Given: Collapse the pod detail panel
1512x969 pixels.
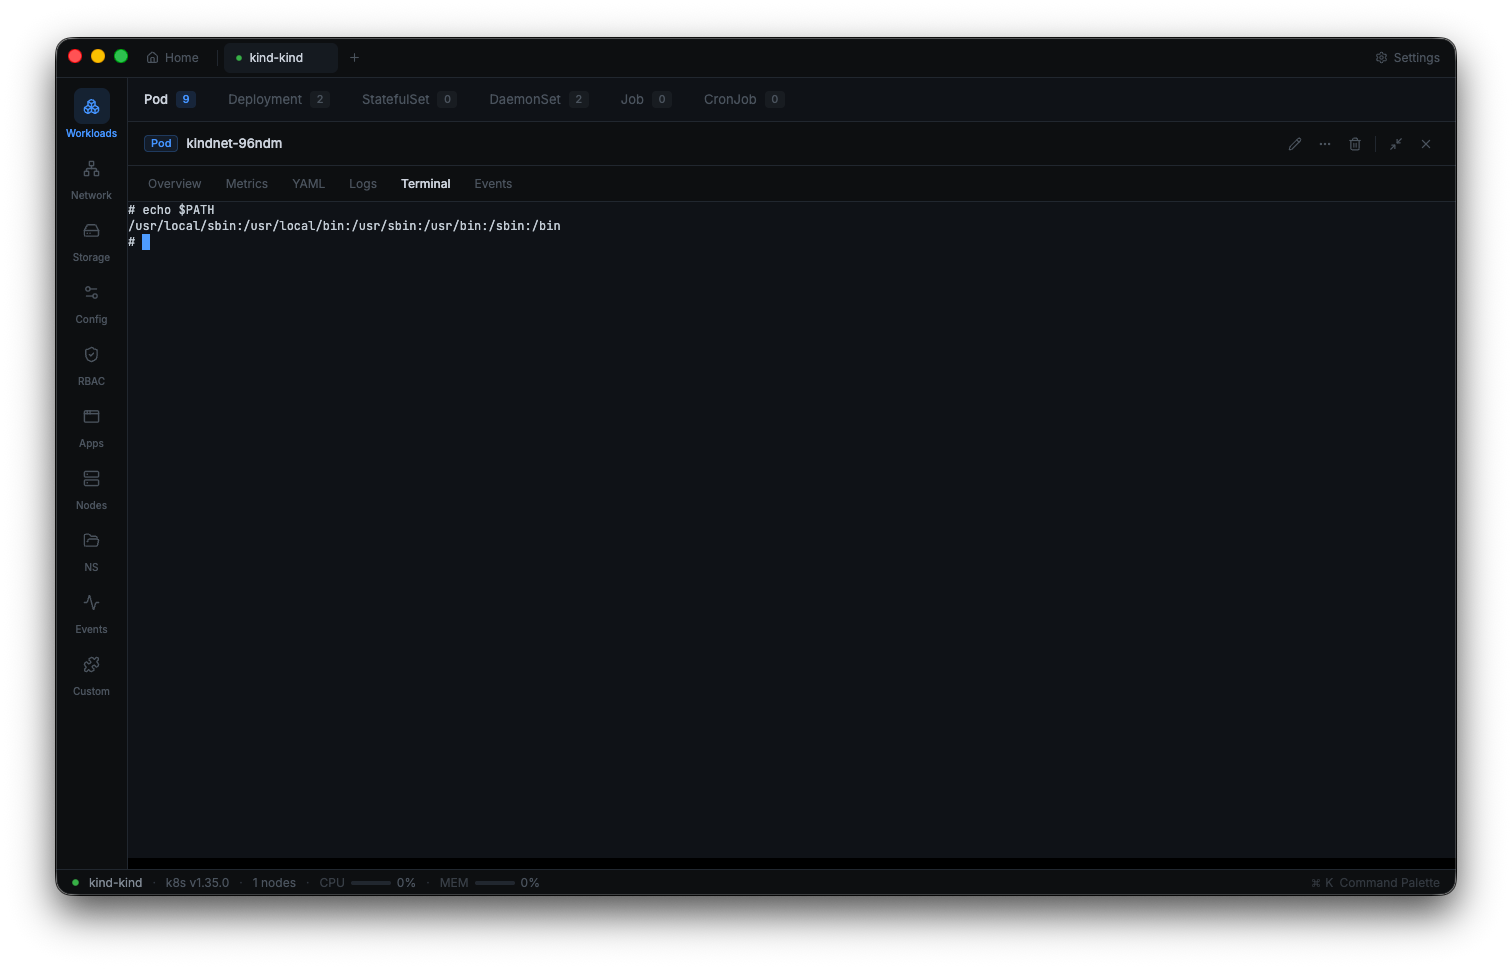Looking at the screenshot, I should [1396, 143].
